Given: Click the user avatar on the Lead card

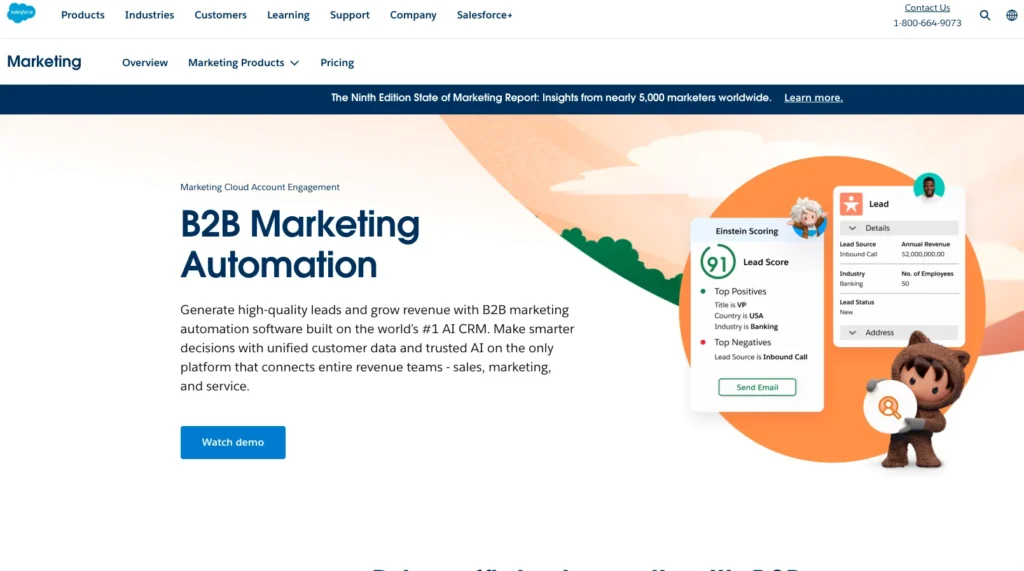Looking at the screenshot, I should click(x=929, y=187).
